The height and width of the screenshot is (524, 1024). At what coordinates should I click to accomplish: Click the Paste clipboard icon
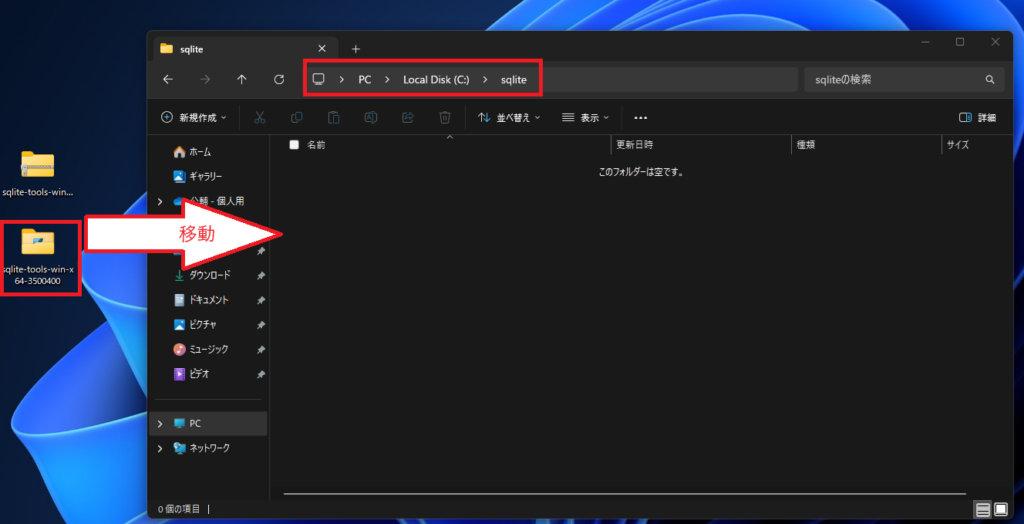334,118
